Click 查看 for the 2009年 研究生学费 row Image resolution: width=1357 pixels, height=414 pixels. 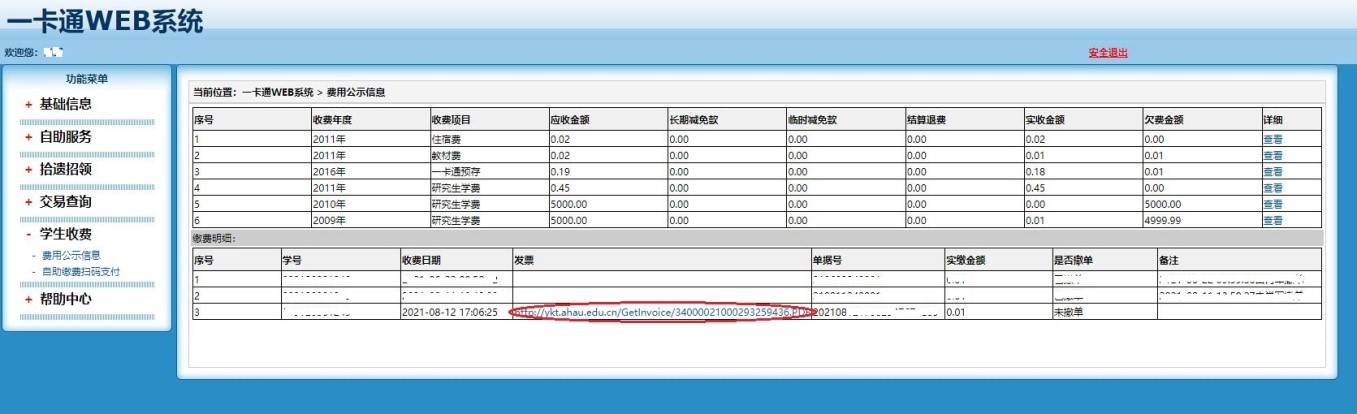coord(1272,220)
